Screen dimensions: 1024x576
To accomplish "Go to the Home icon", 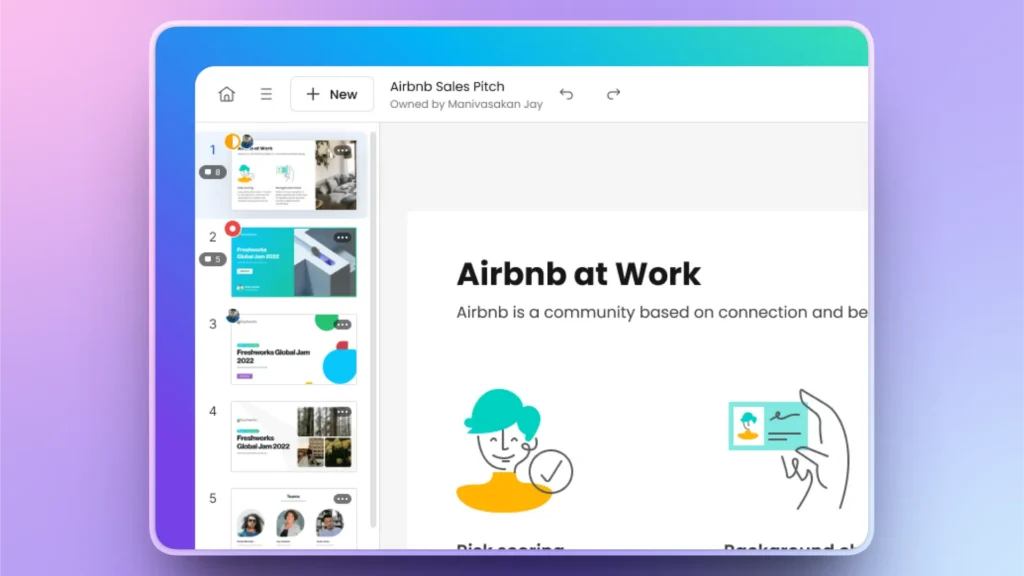I will click(x=227, y=94).
